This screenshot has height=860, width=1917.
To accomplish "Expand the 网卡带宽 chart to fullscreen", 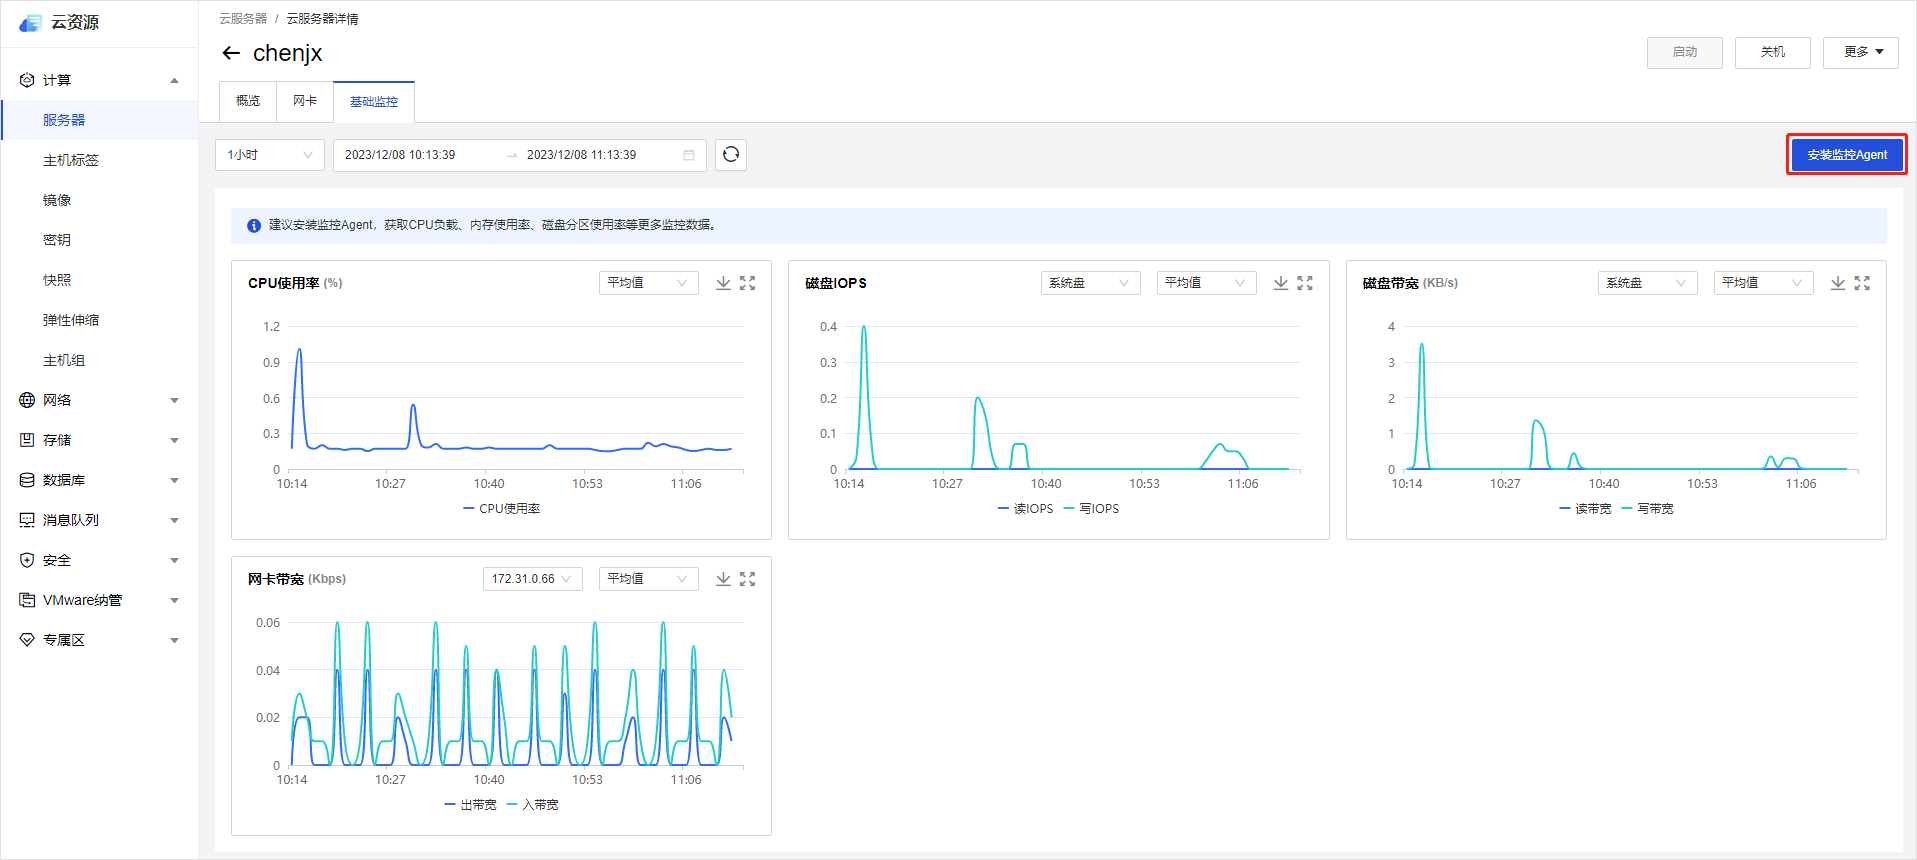I will (747, 579).
